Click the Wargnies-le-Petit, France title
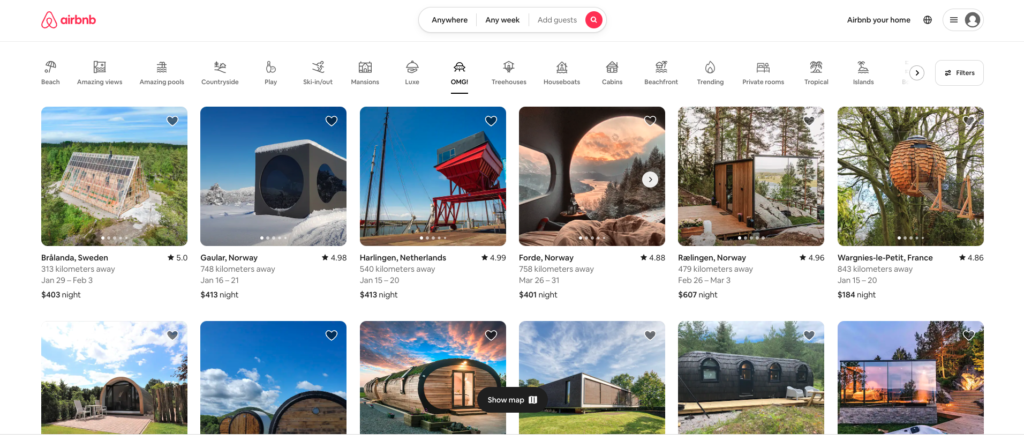This screenshot has height=440, width=1024. coord(885,258)
